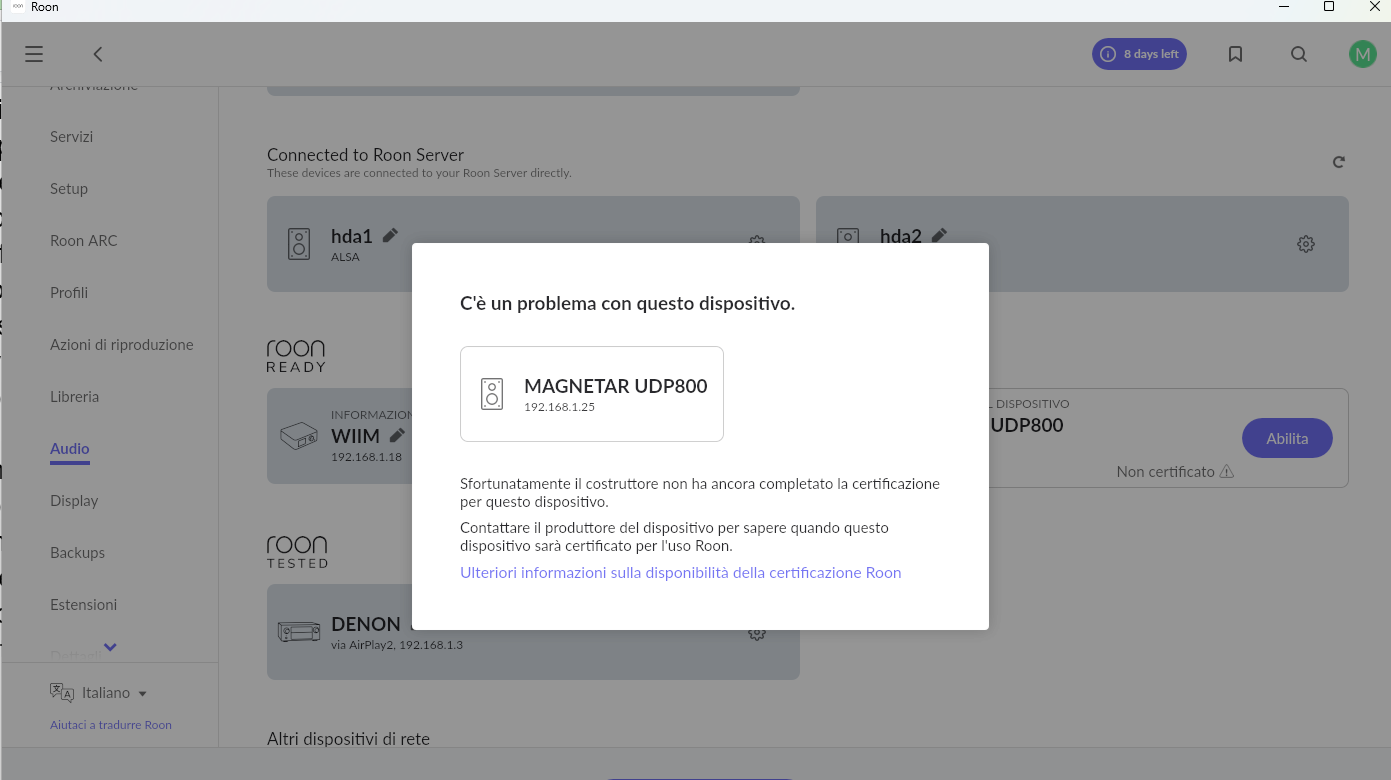This screenshot has width=1391, height=780.
Task: Follow the "Aiutaci a tradurre Roon" link
Action: coord(111,725)
